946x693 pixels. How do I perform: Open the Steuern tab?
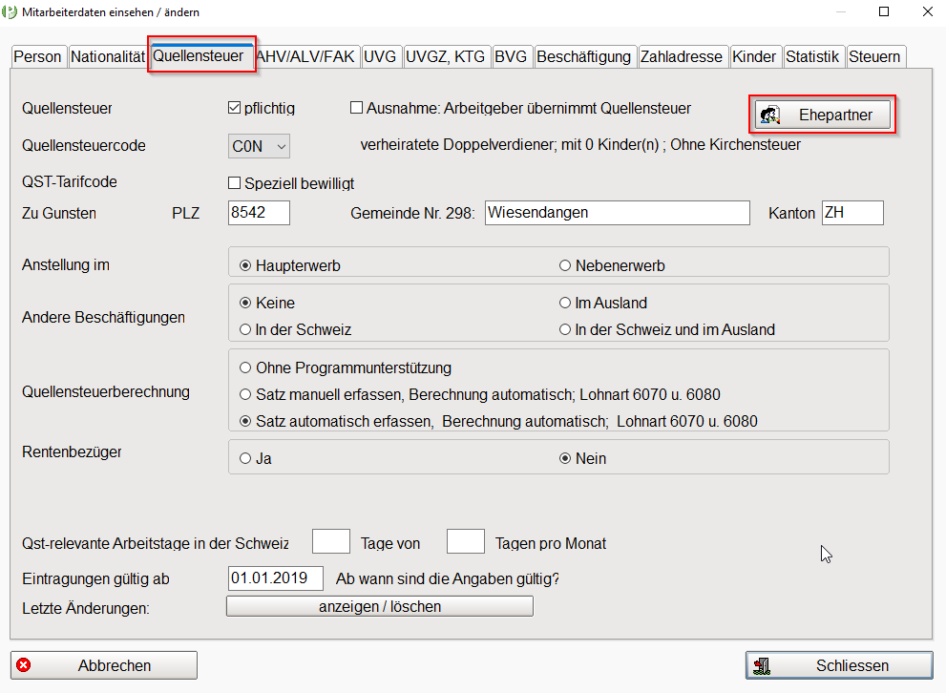875,57
